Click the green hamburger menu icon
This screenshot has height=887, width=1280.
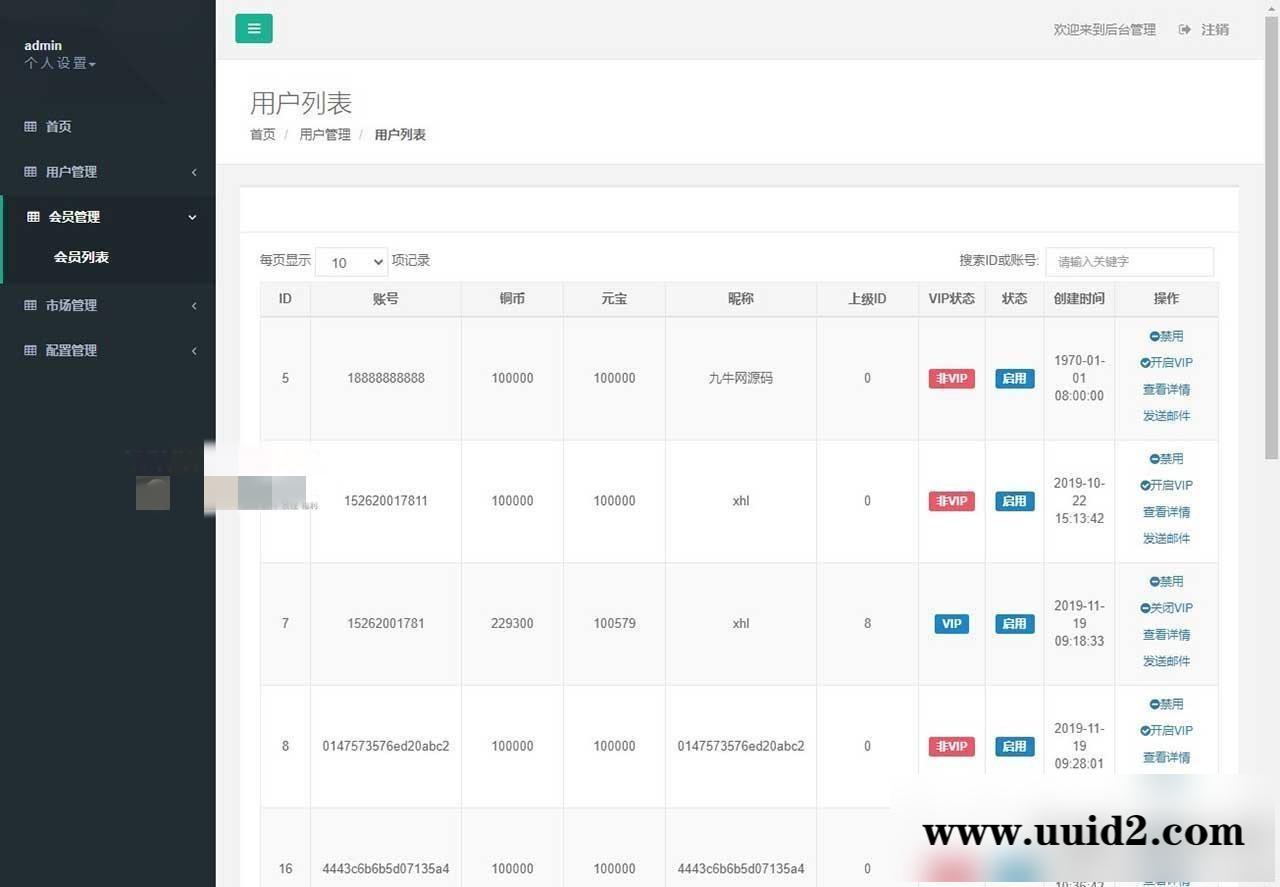(253, 28)
